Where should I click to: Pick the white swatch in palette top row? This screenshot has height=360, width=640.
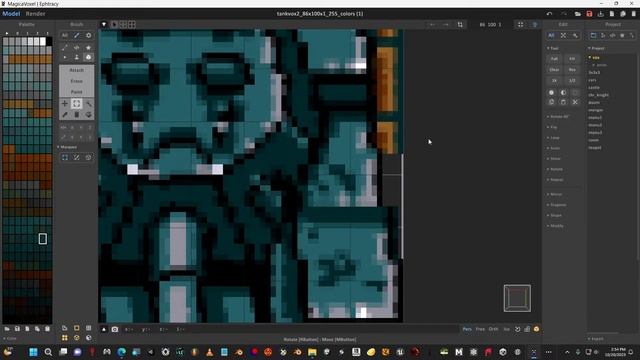coord(42,41)
